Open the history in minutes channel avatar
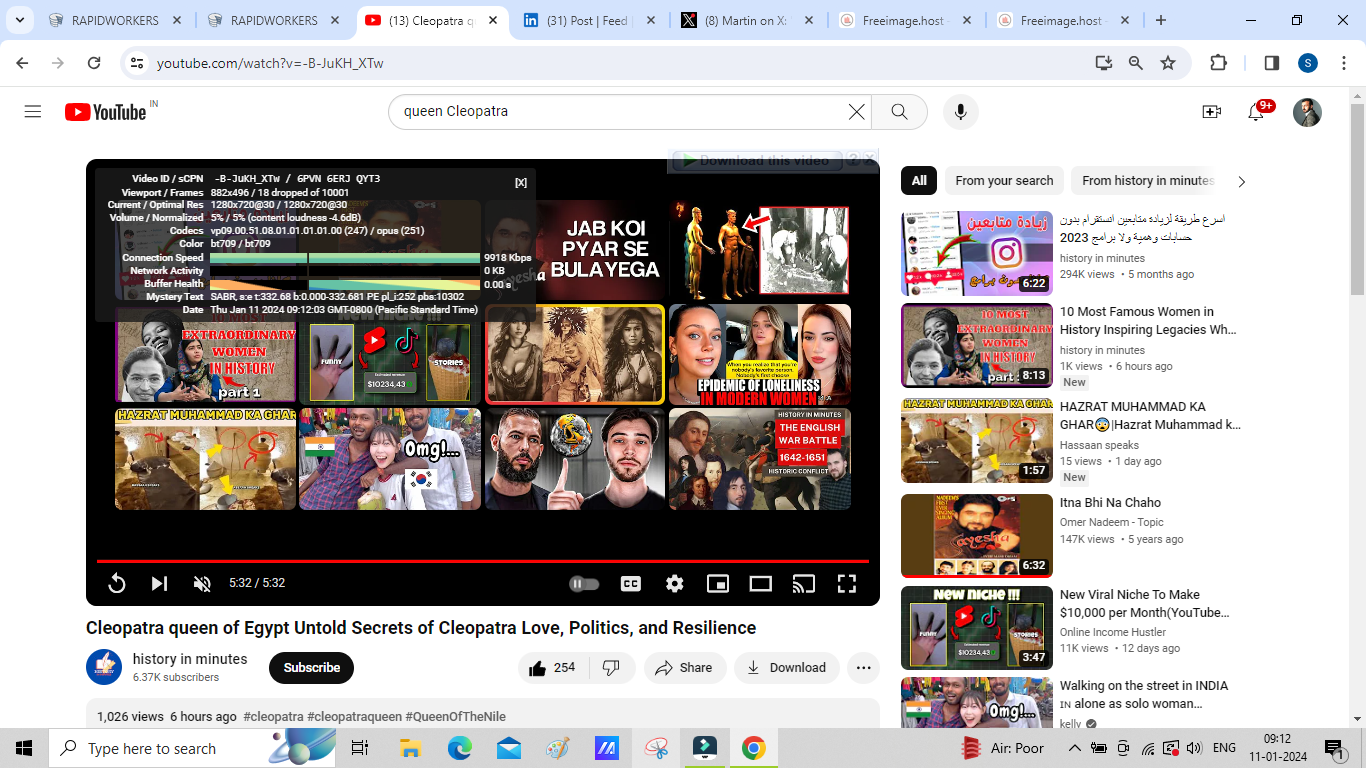 (104, 667)
